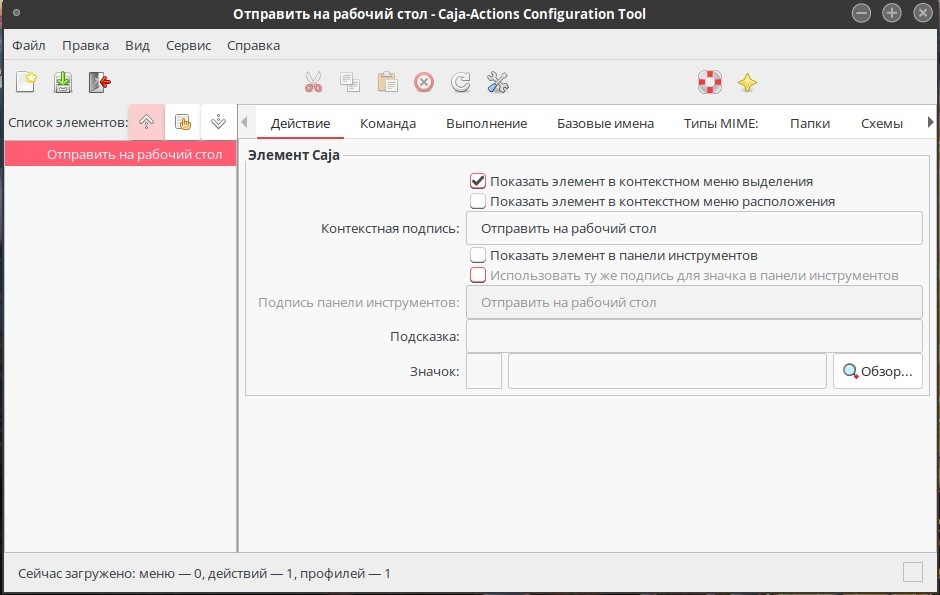Open Help via lifebuoy icon
940x595 pixels.
[710, 82]
